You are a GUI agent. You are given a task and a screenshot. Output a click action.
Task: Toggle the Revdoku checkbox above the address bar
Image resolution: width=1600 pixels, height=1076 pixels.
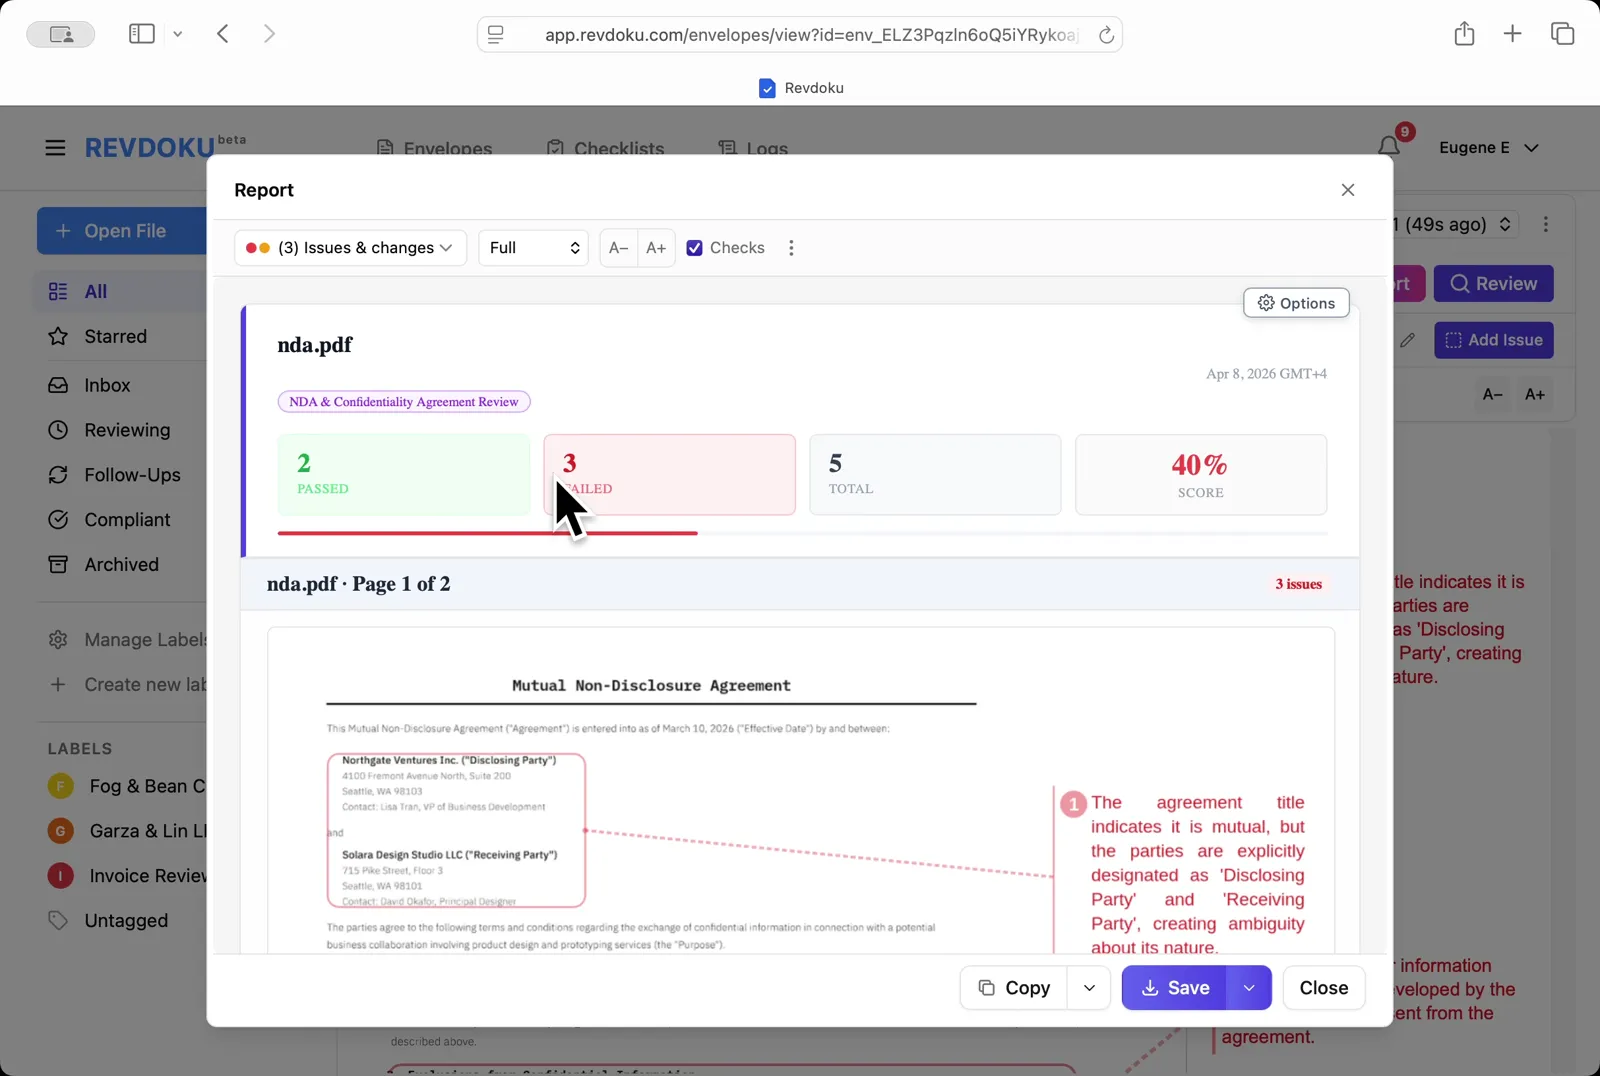[767, 88]
